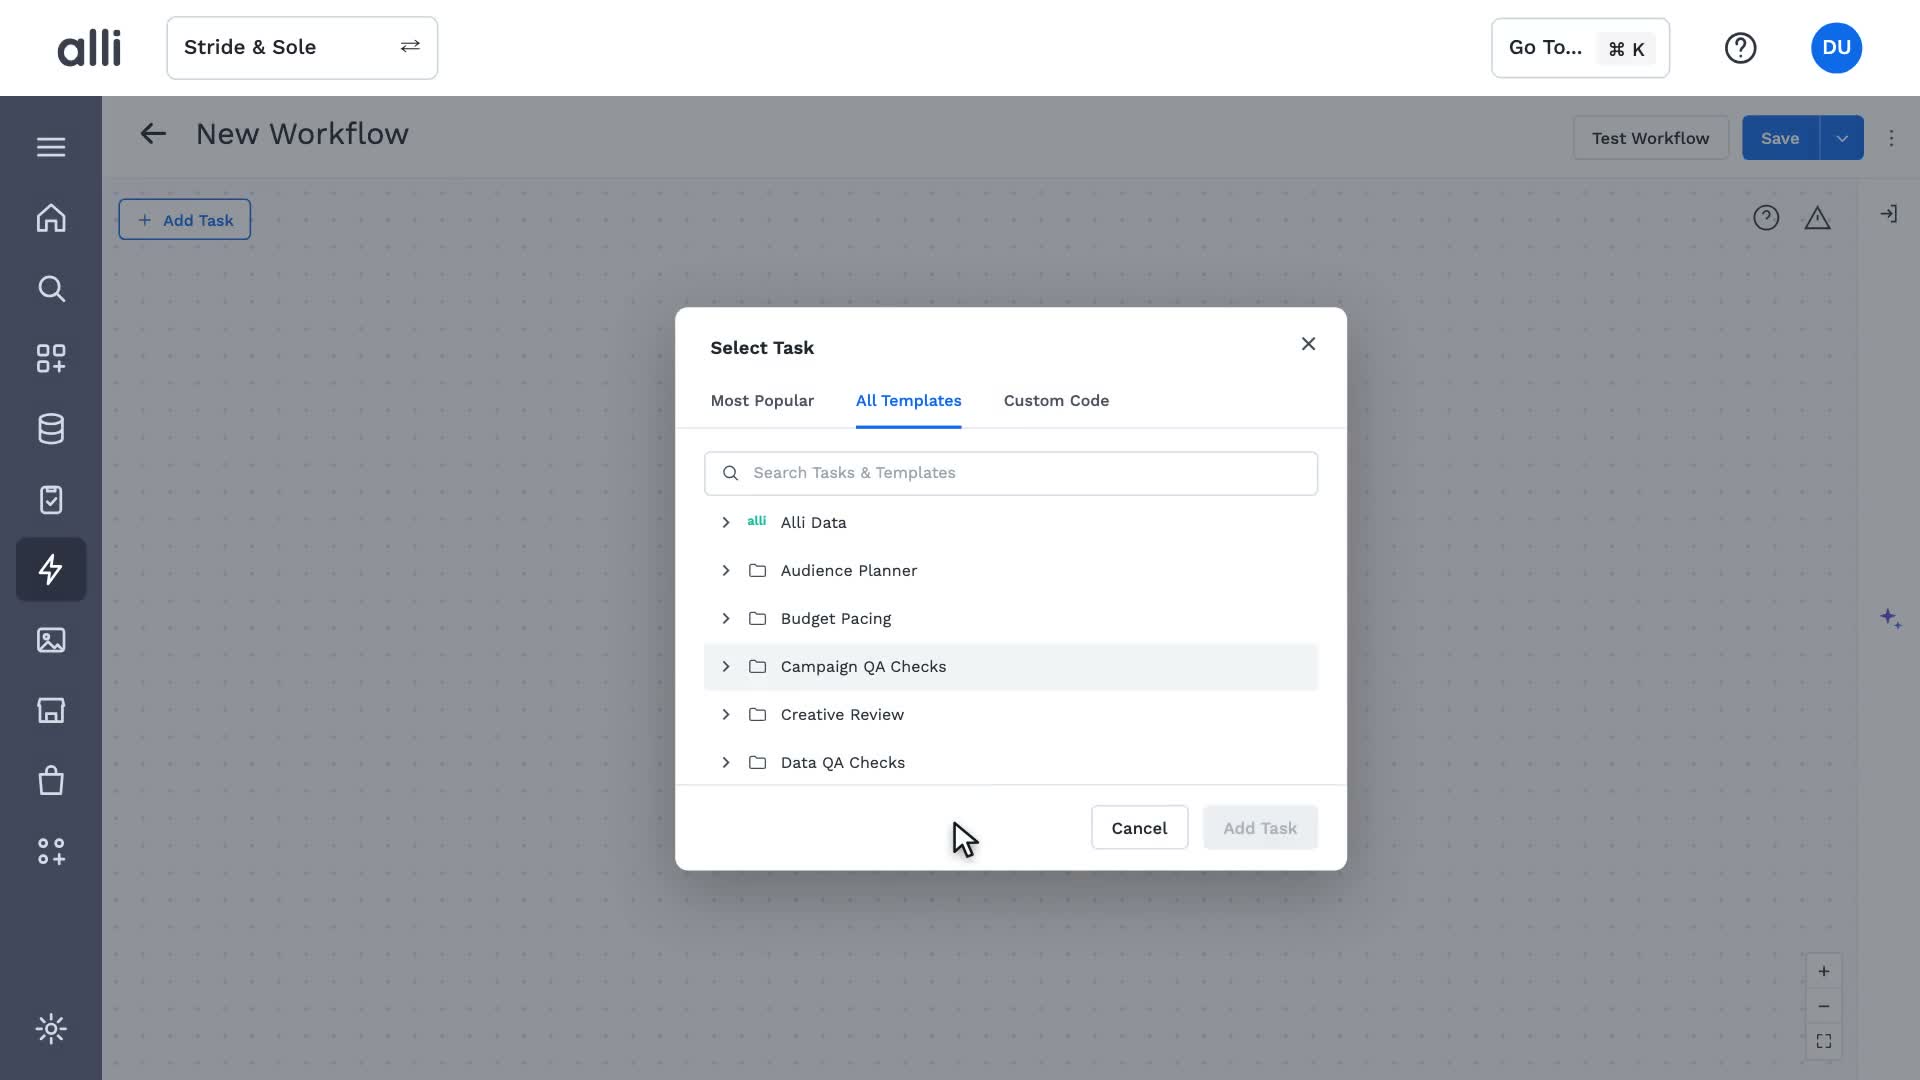The image size is (1920, 1080).
Task: Expand the Audience Planner folder
Action: click(x=726, y=570)
